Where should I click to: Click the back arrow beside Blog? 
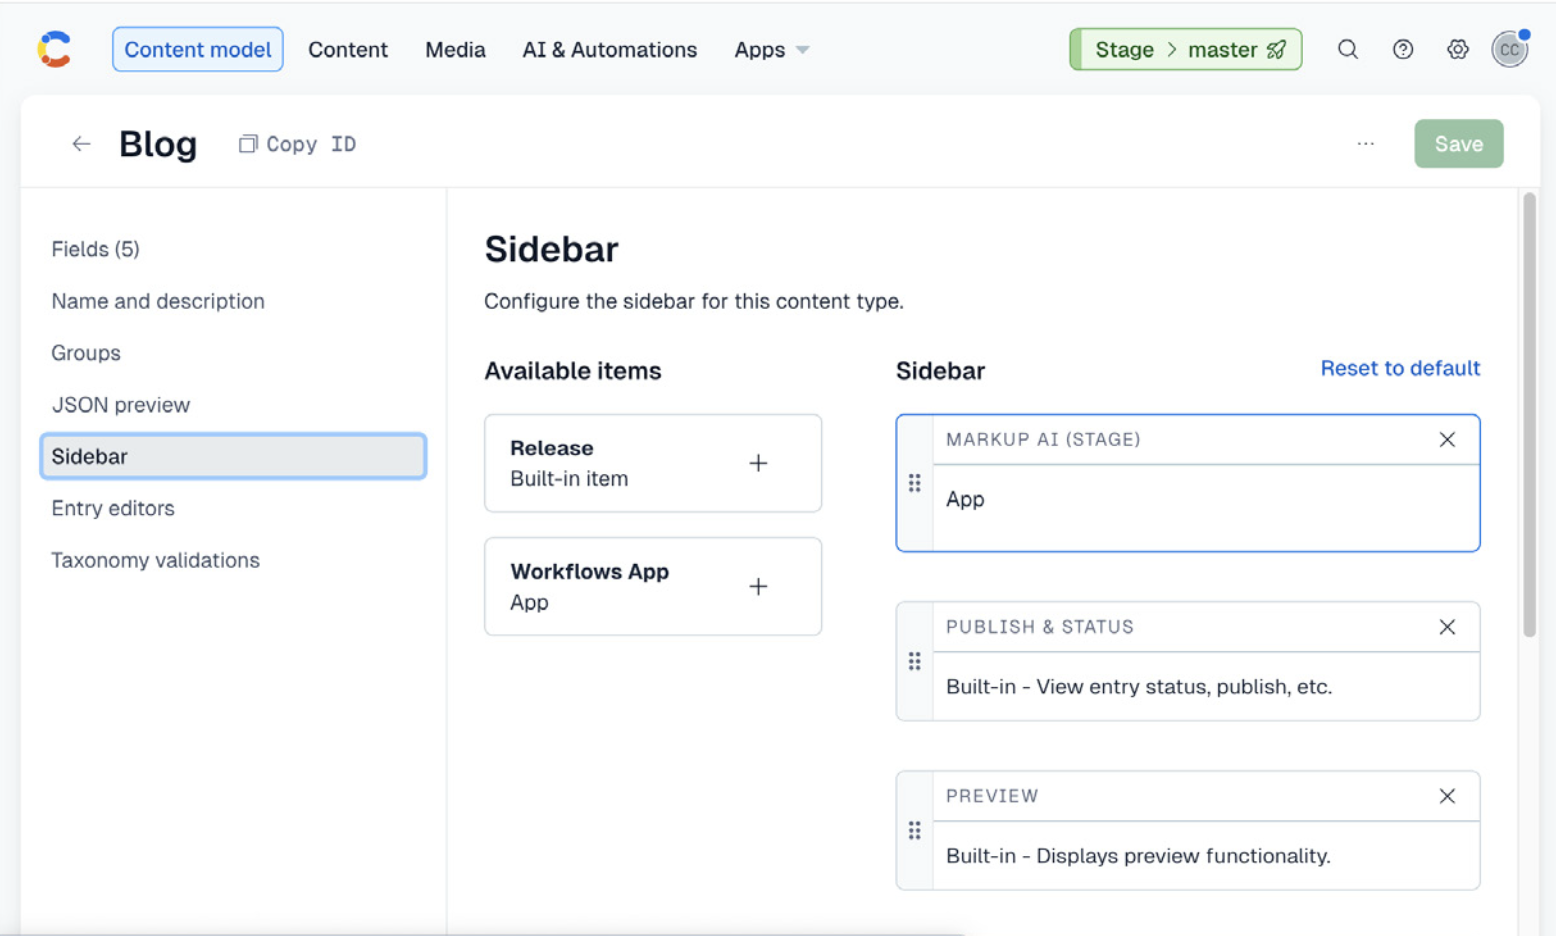pyautogui.click(x=81, y=143)
